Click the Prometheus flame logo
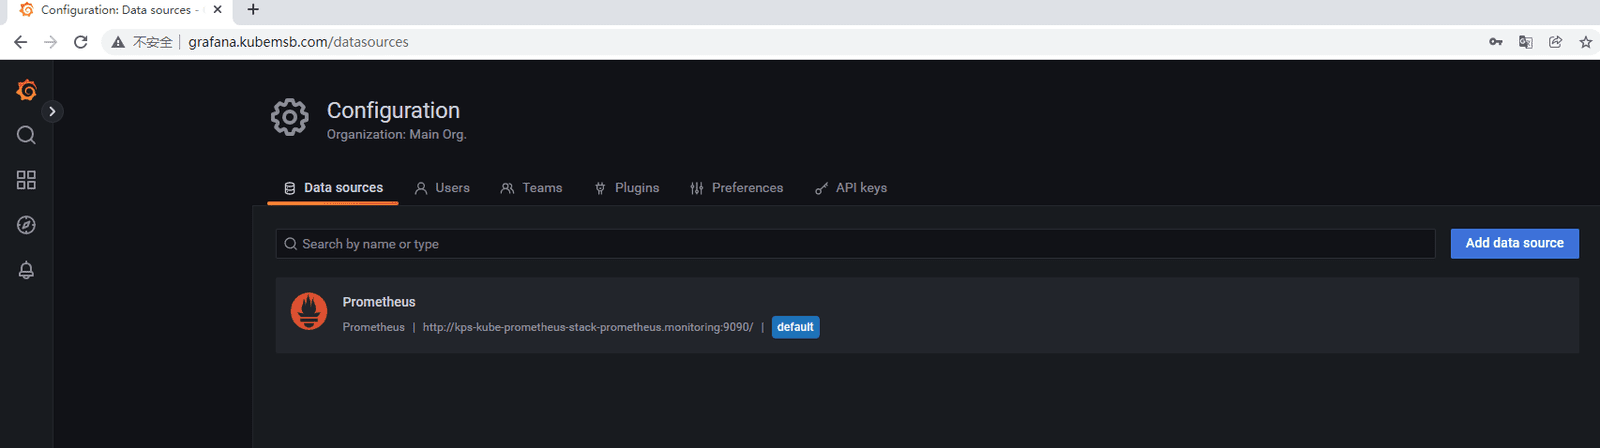 click(309, 312)
